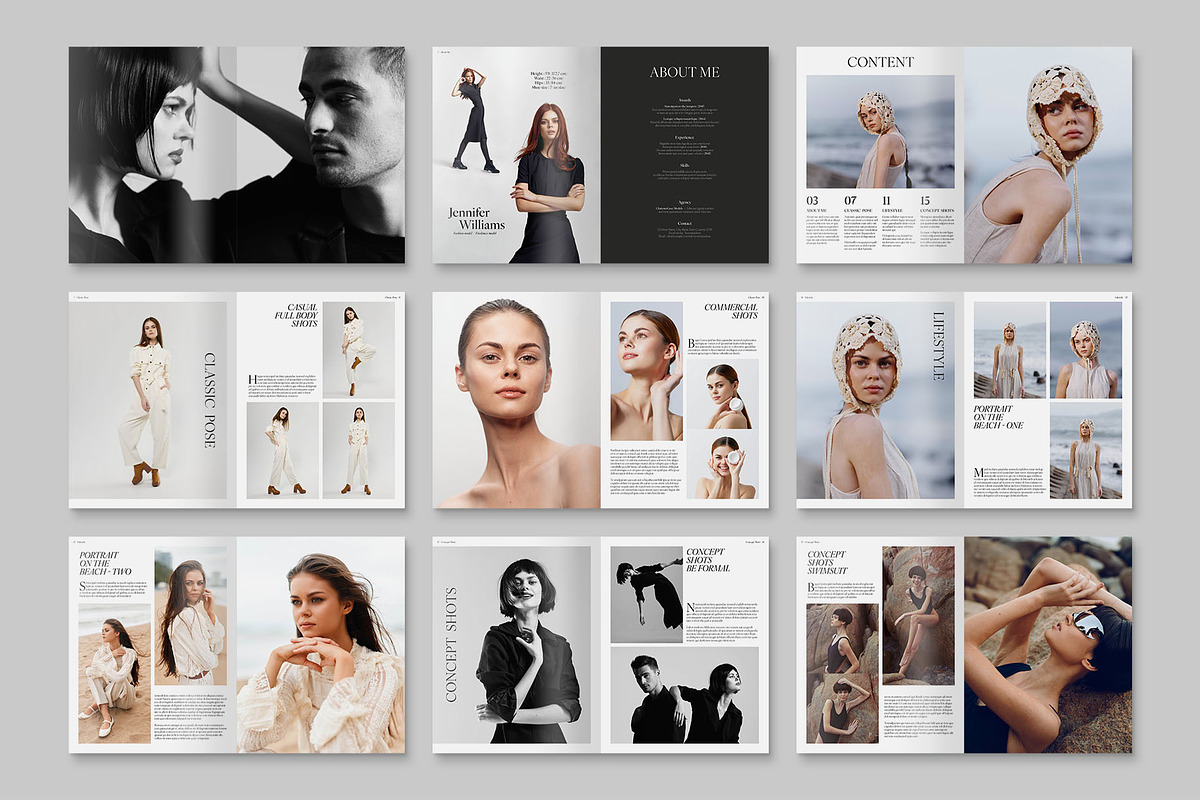1200x800 pixels.
Task: Select the Experience section heading
Action: 683,137
